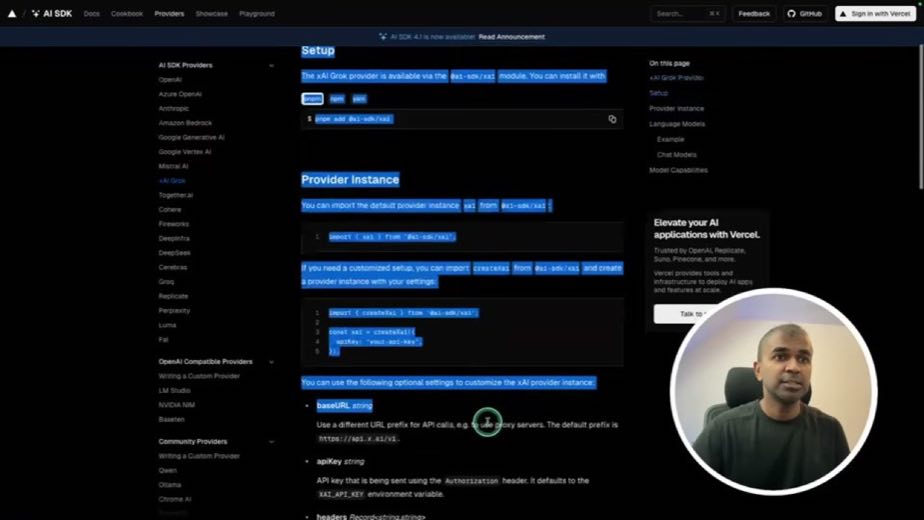This screenshot has width=924, height=520.
Task: Jump to xAI Grok Provider outline link
Action: [676, 78]
